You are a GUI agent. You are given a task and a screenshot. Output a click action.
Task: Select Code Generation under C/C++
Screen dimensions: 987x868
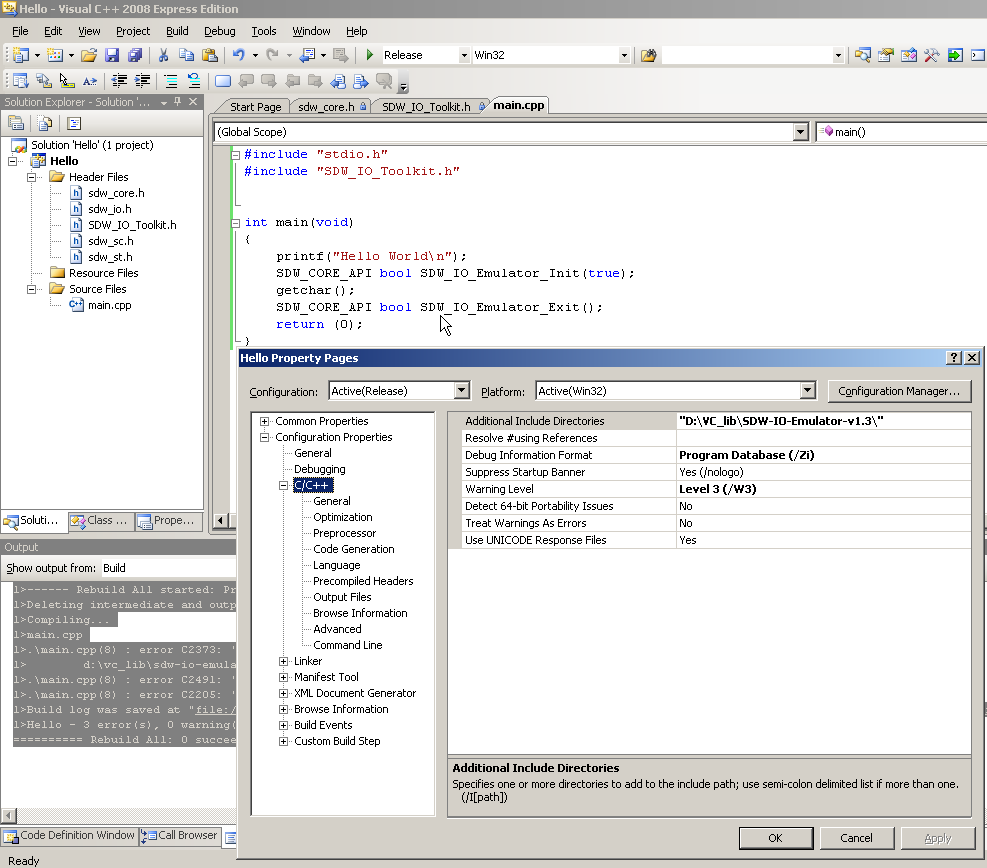point(354,549)
